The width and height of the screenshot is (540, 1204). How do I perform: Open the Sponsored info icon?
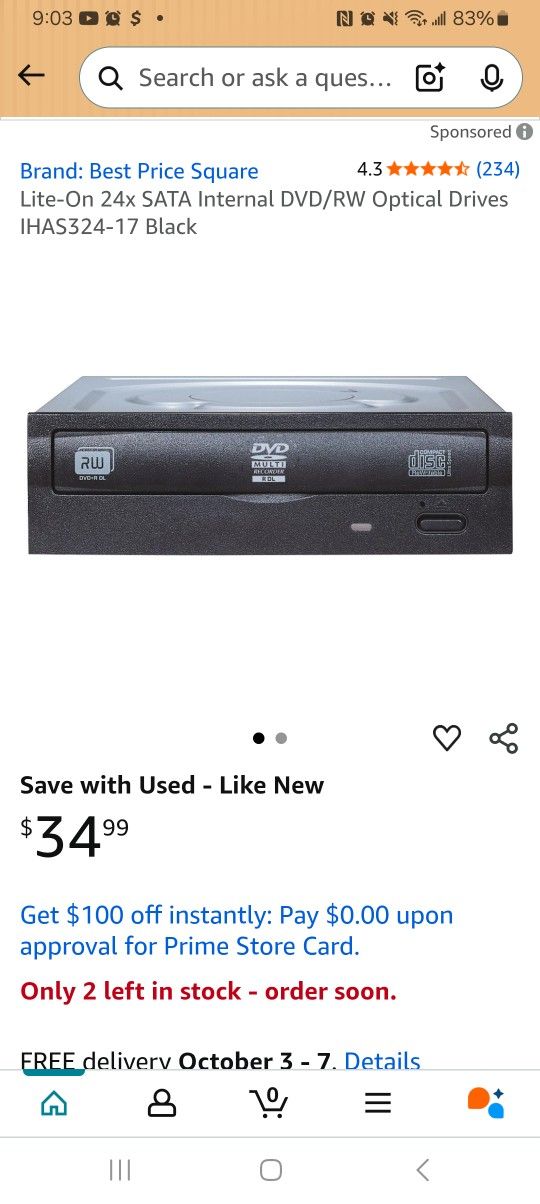(525, 132)
